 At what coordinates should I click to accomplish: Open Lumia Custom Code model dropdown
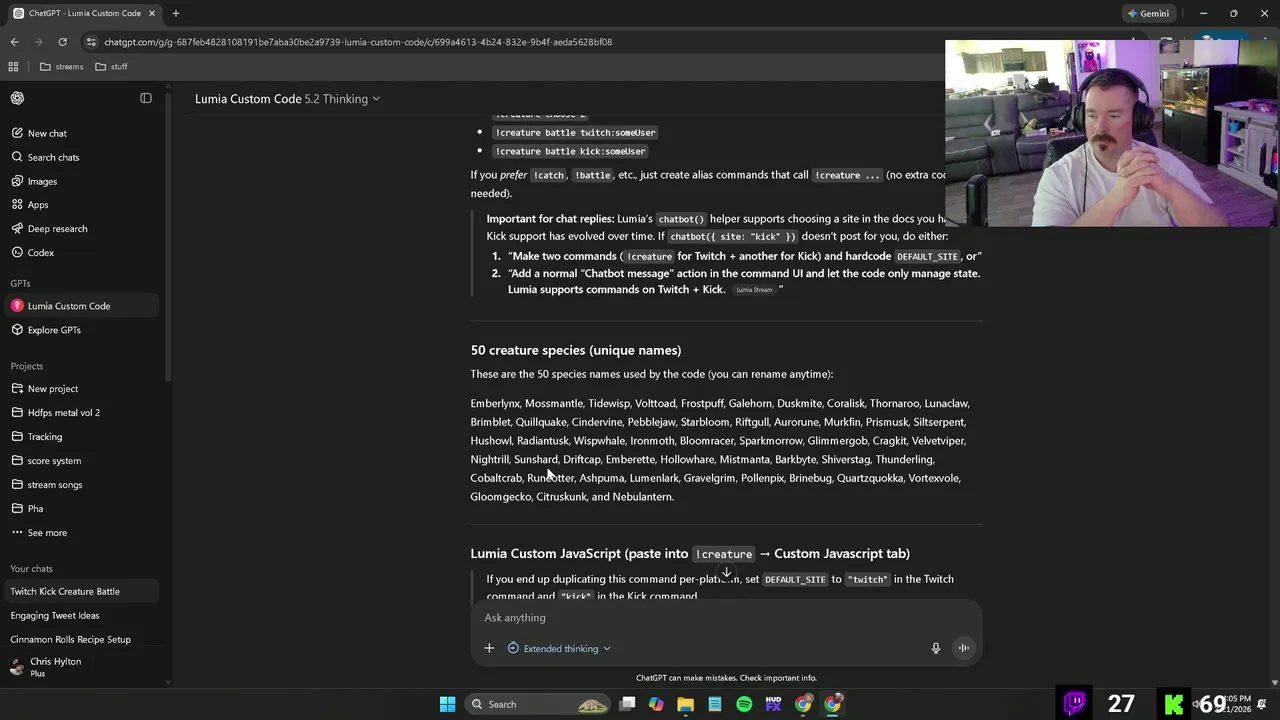[287, 99]
